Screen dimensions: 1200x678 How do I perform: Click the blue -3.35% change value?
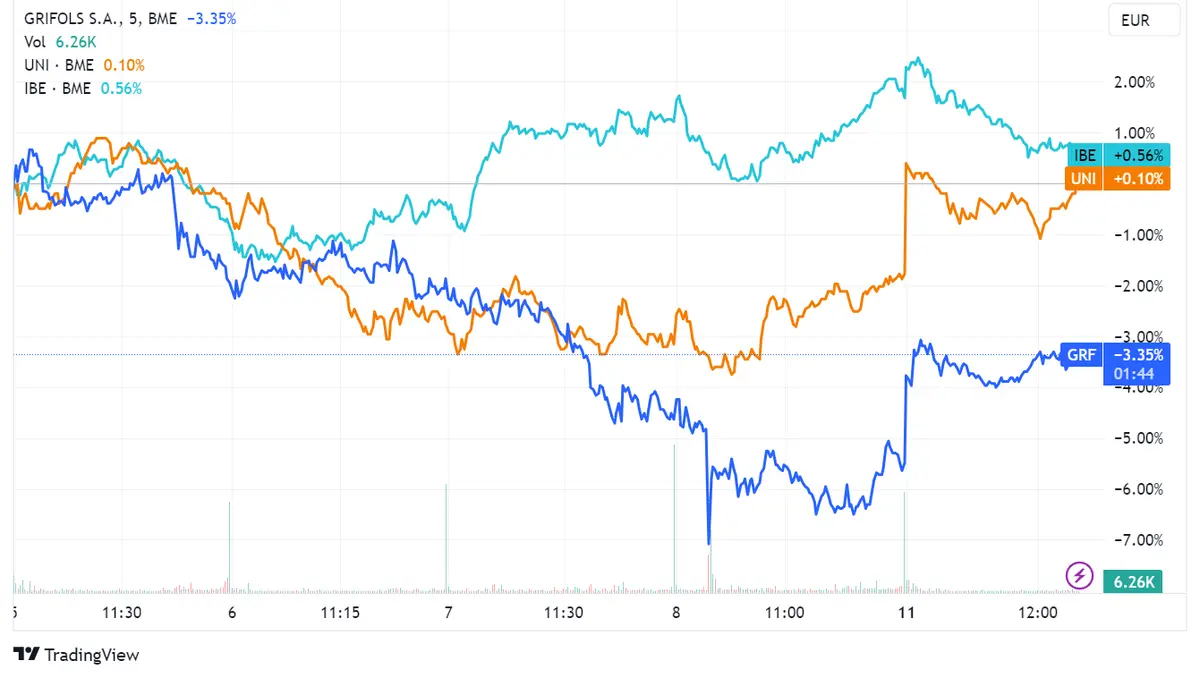coord(211,17)
